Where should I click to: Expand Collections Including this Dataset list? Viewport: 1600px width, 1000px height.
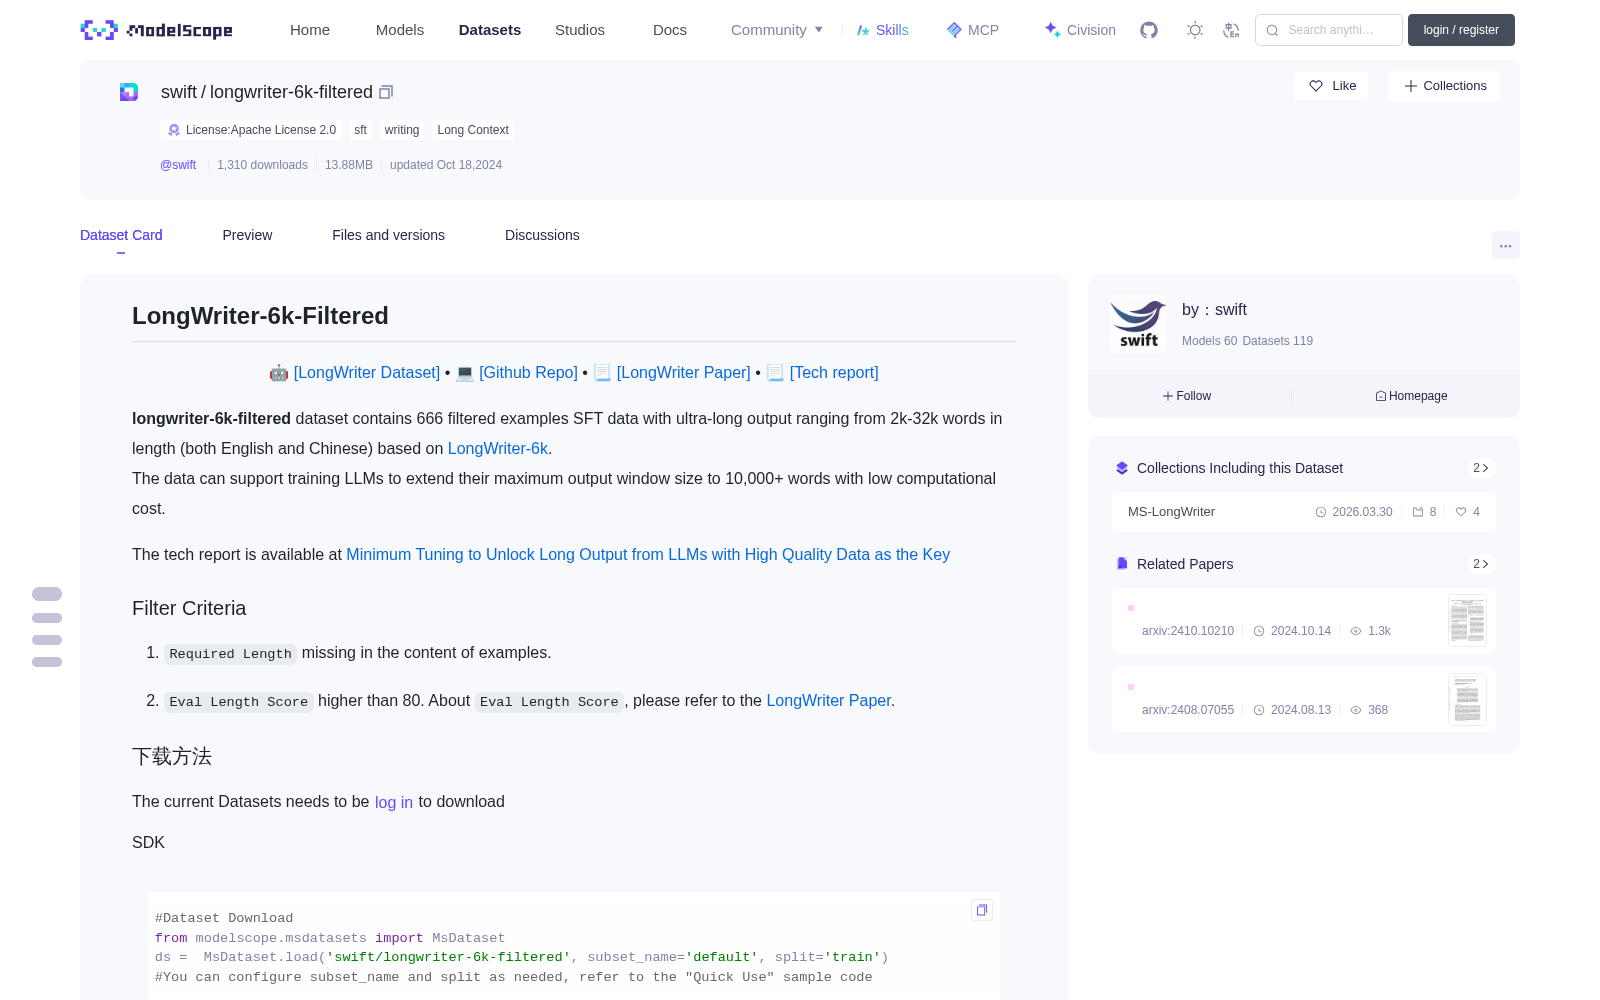(x=1481, y=468)
